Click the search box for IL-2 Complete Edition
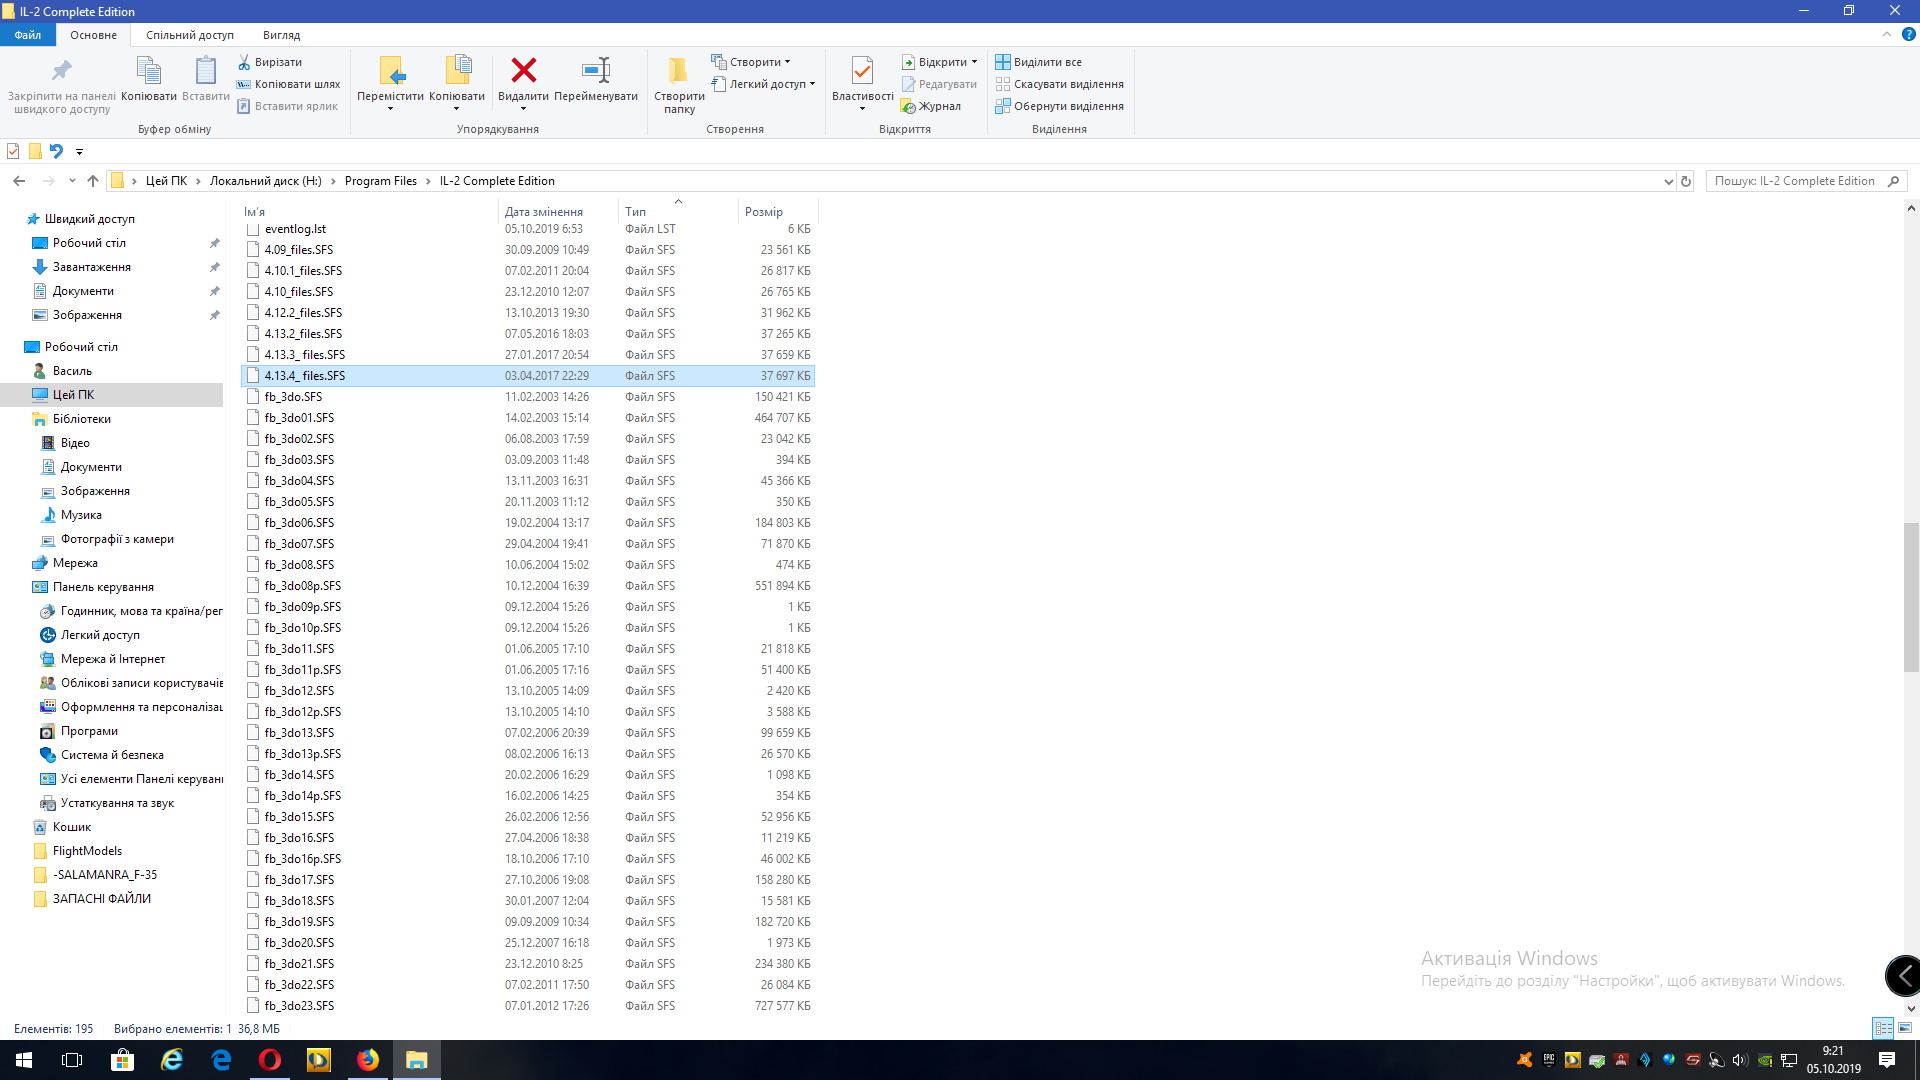The width and height of the screenshot is (1920, 1080). click(1795, 181)
